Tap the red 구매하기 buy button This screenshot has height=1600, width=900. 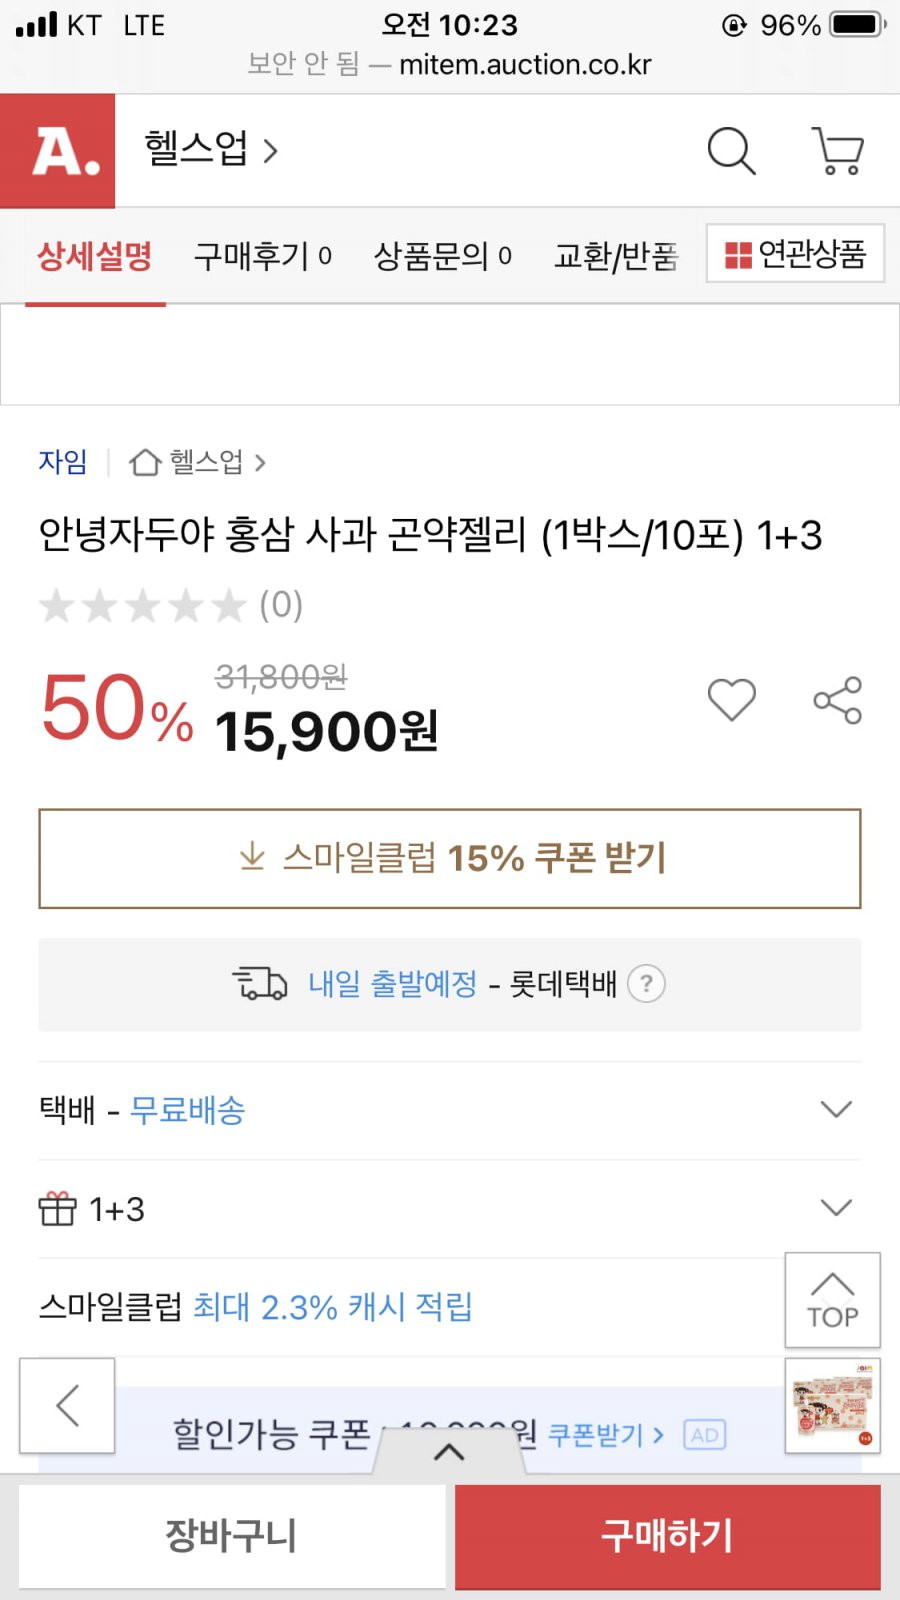(x=668, y=1536)
